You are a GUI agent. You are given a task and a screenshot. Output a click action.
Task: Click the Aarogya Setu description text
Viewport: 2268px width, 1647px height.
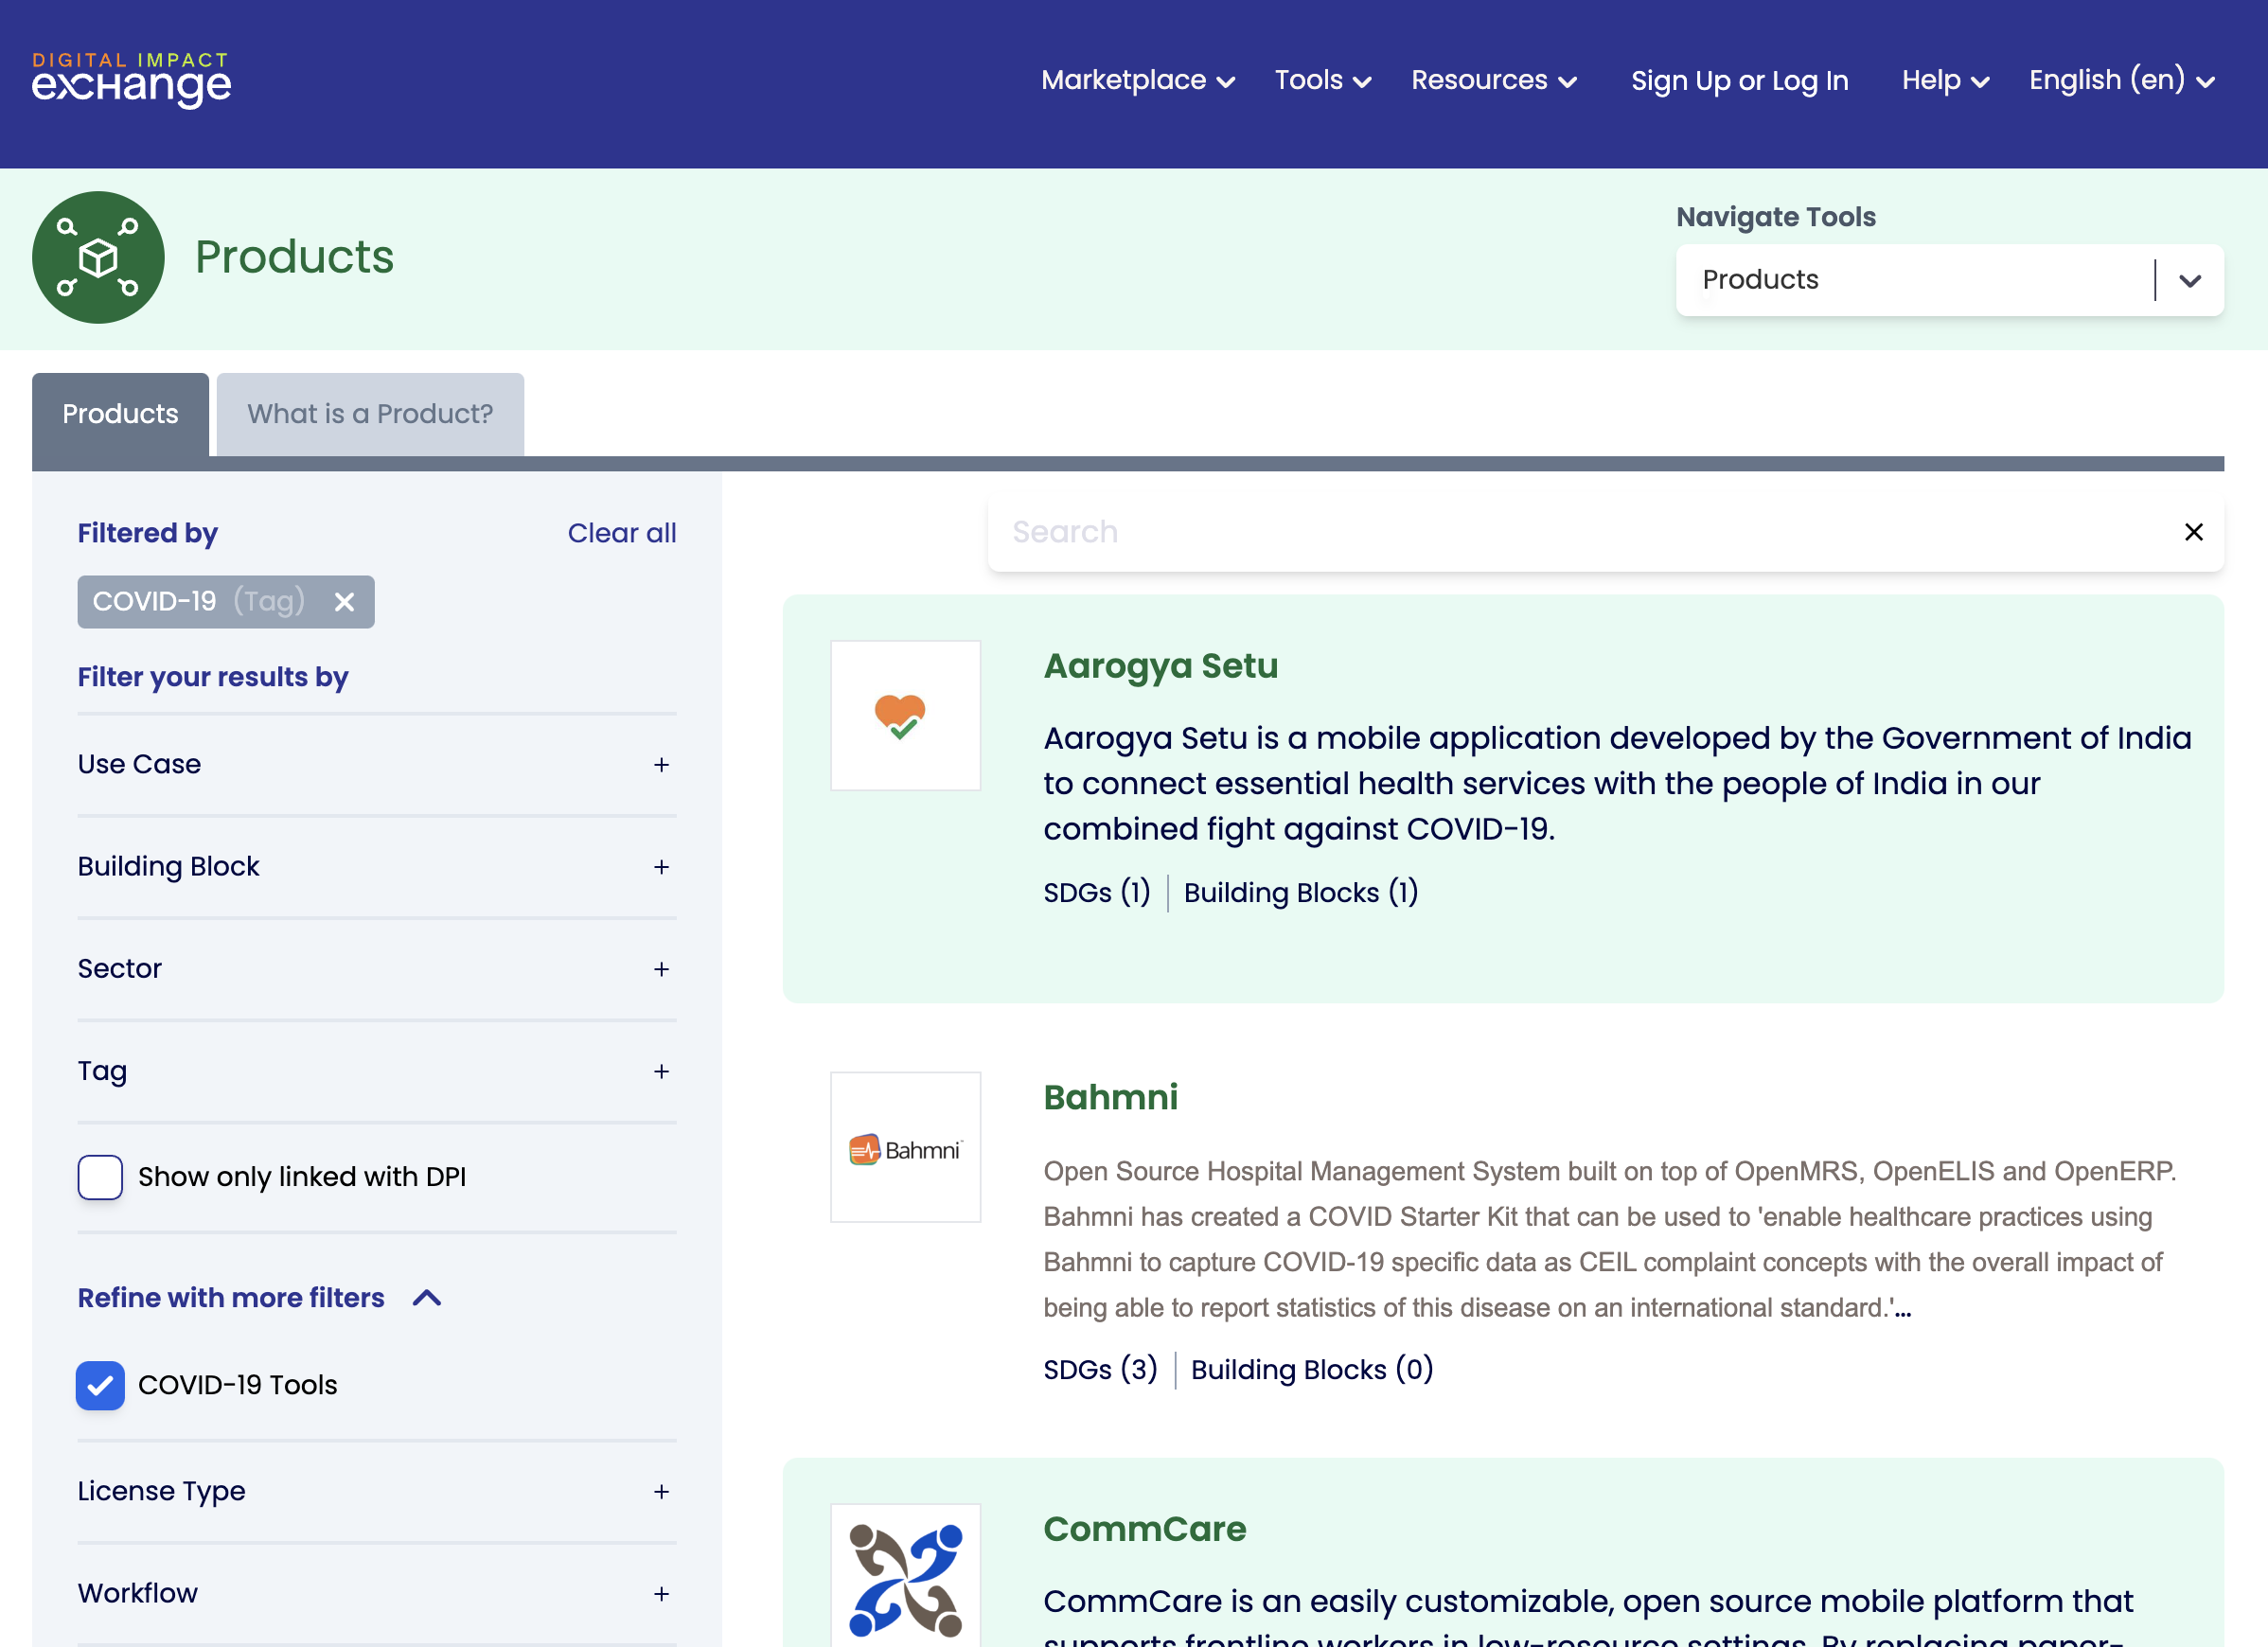tap(1616, 783)
